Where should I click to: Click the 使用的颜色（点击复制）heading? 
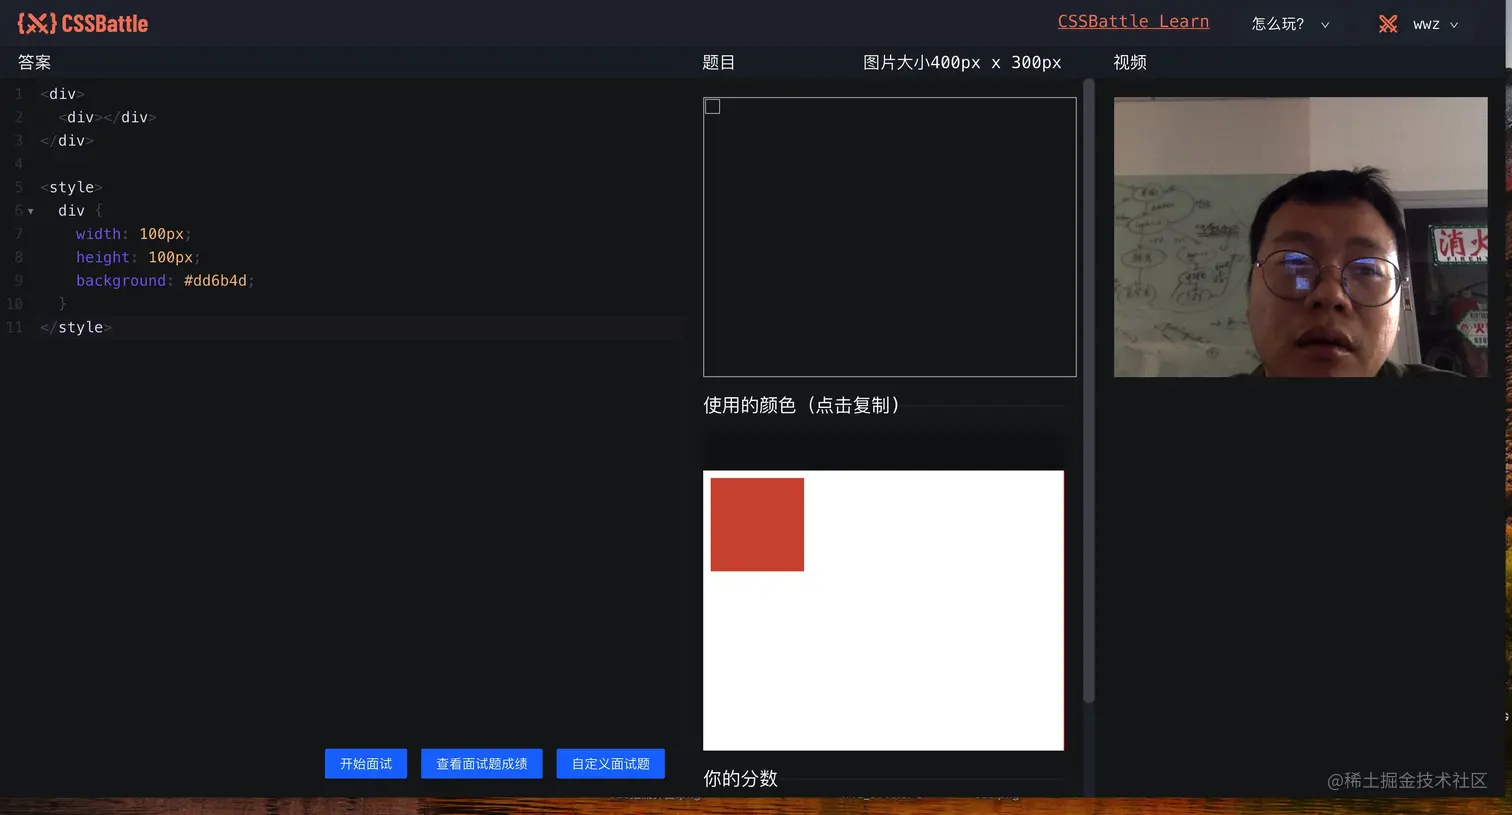802,405
